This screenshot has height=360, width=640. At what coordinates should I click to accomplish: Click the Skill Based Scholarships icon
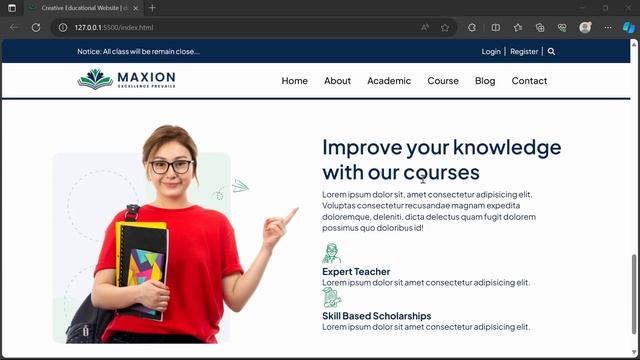point(332,297)
